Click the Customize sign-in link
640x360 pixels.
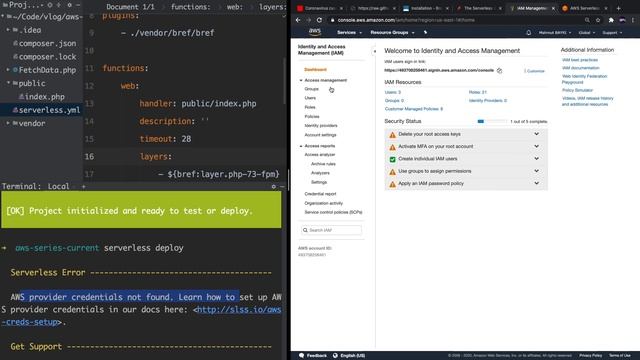535,71
